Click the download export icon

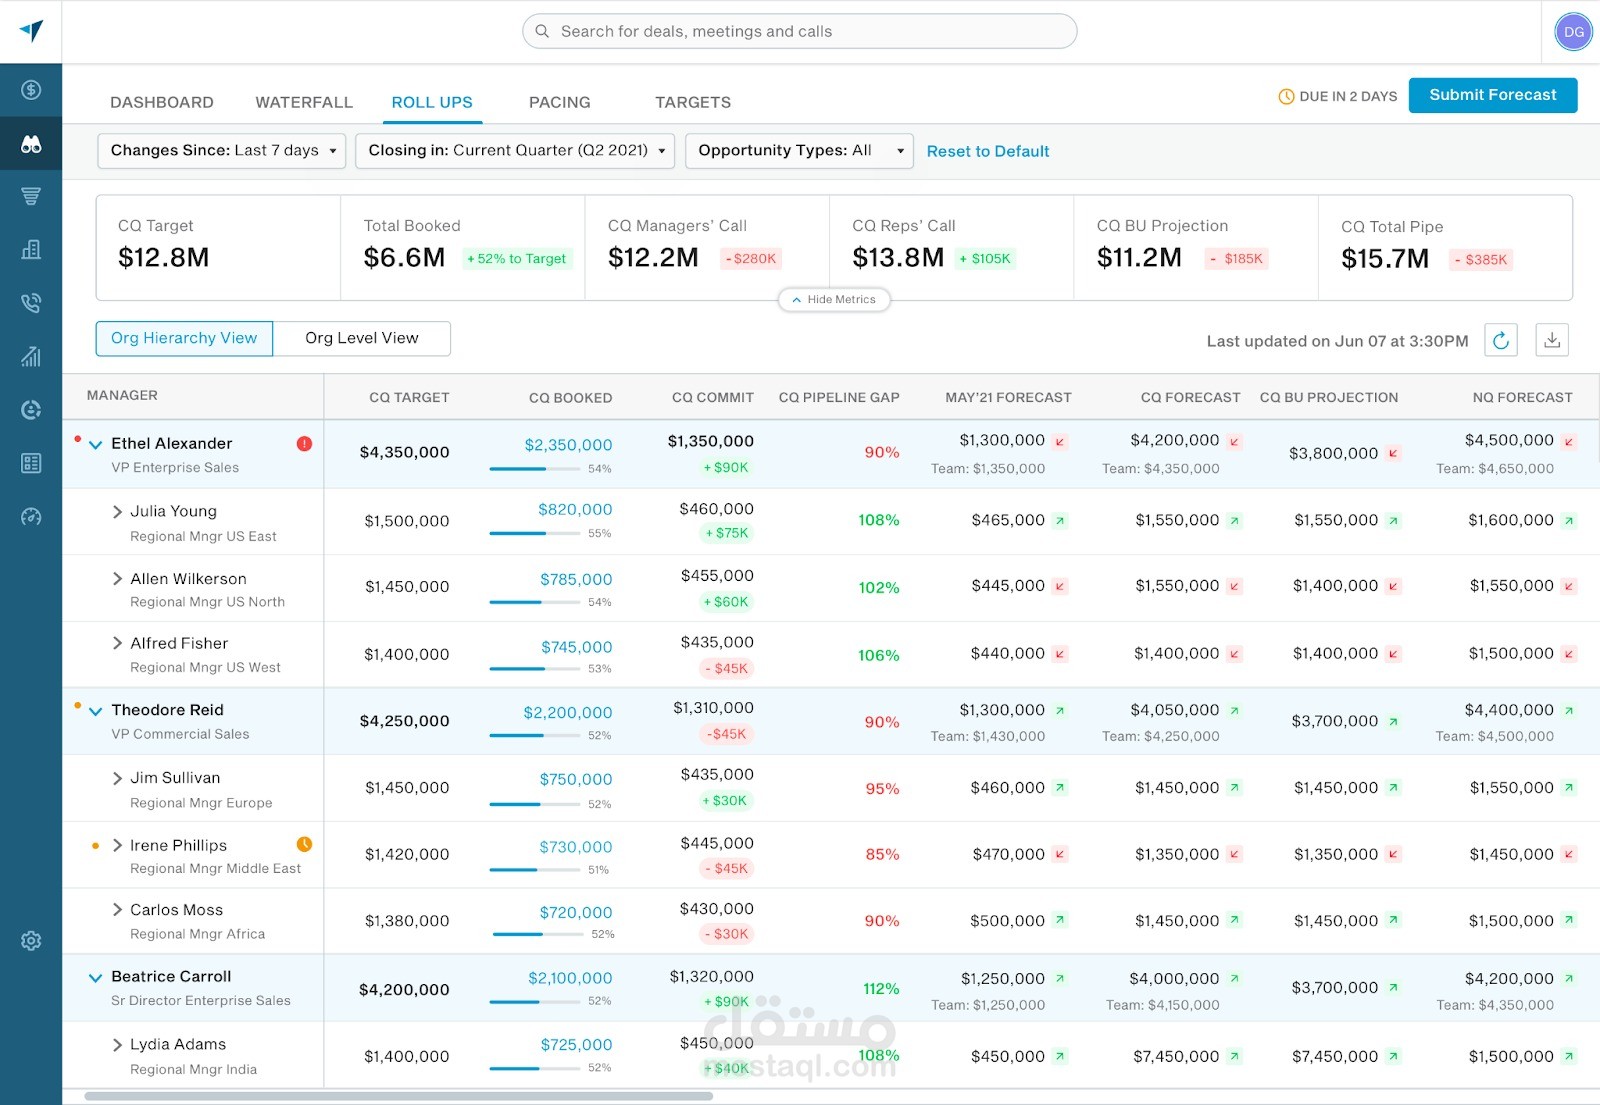coord(1552,340)
